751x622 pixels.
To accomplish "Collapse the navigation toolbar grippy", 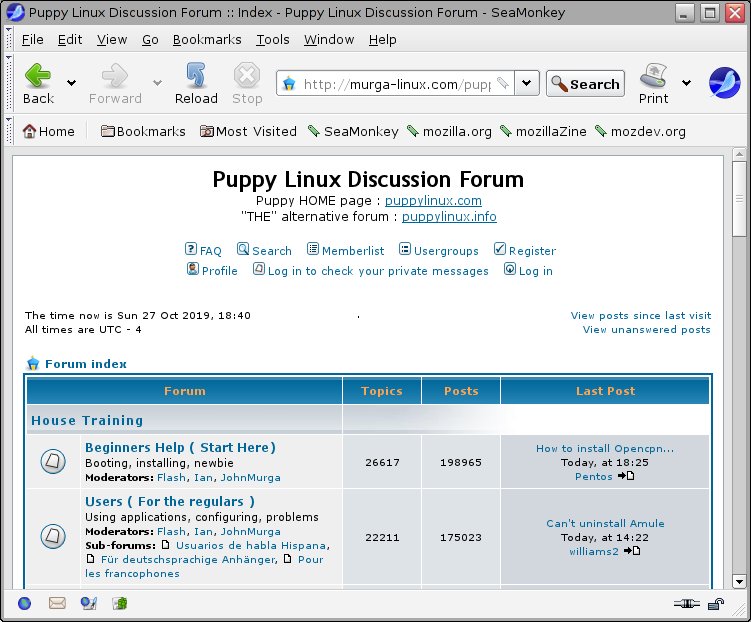I will [x=9, y=82].
